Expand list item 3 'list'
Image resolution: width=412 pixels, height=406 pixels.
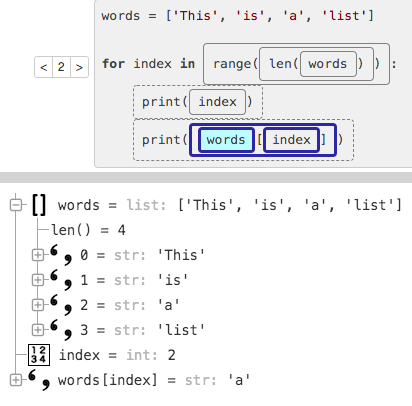(38, 330)
